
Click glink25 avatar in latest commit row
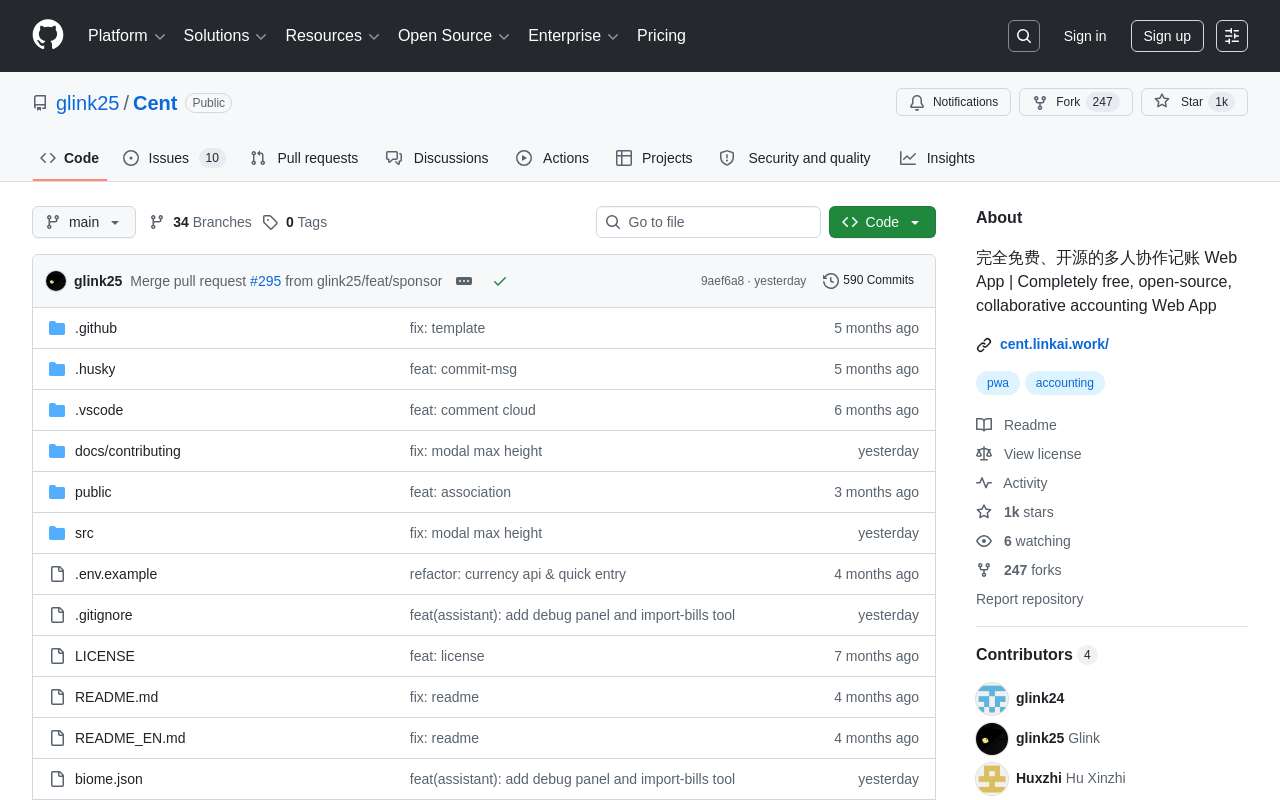[x=56, y=281]
